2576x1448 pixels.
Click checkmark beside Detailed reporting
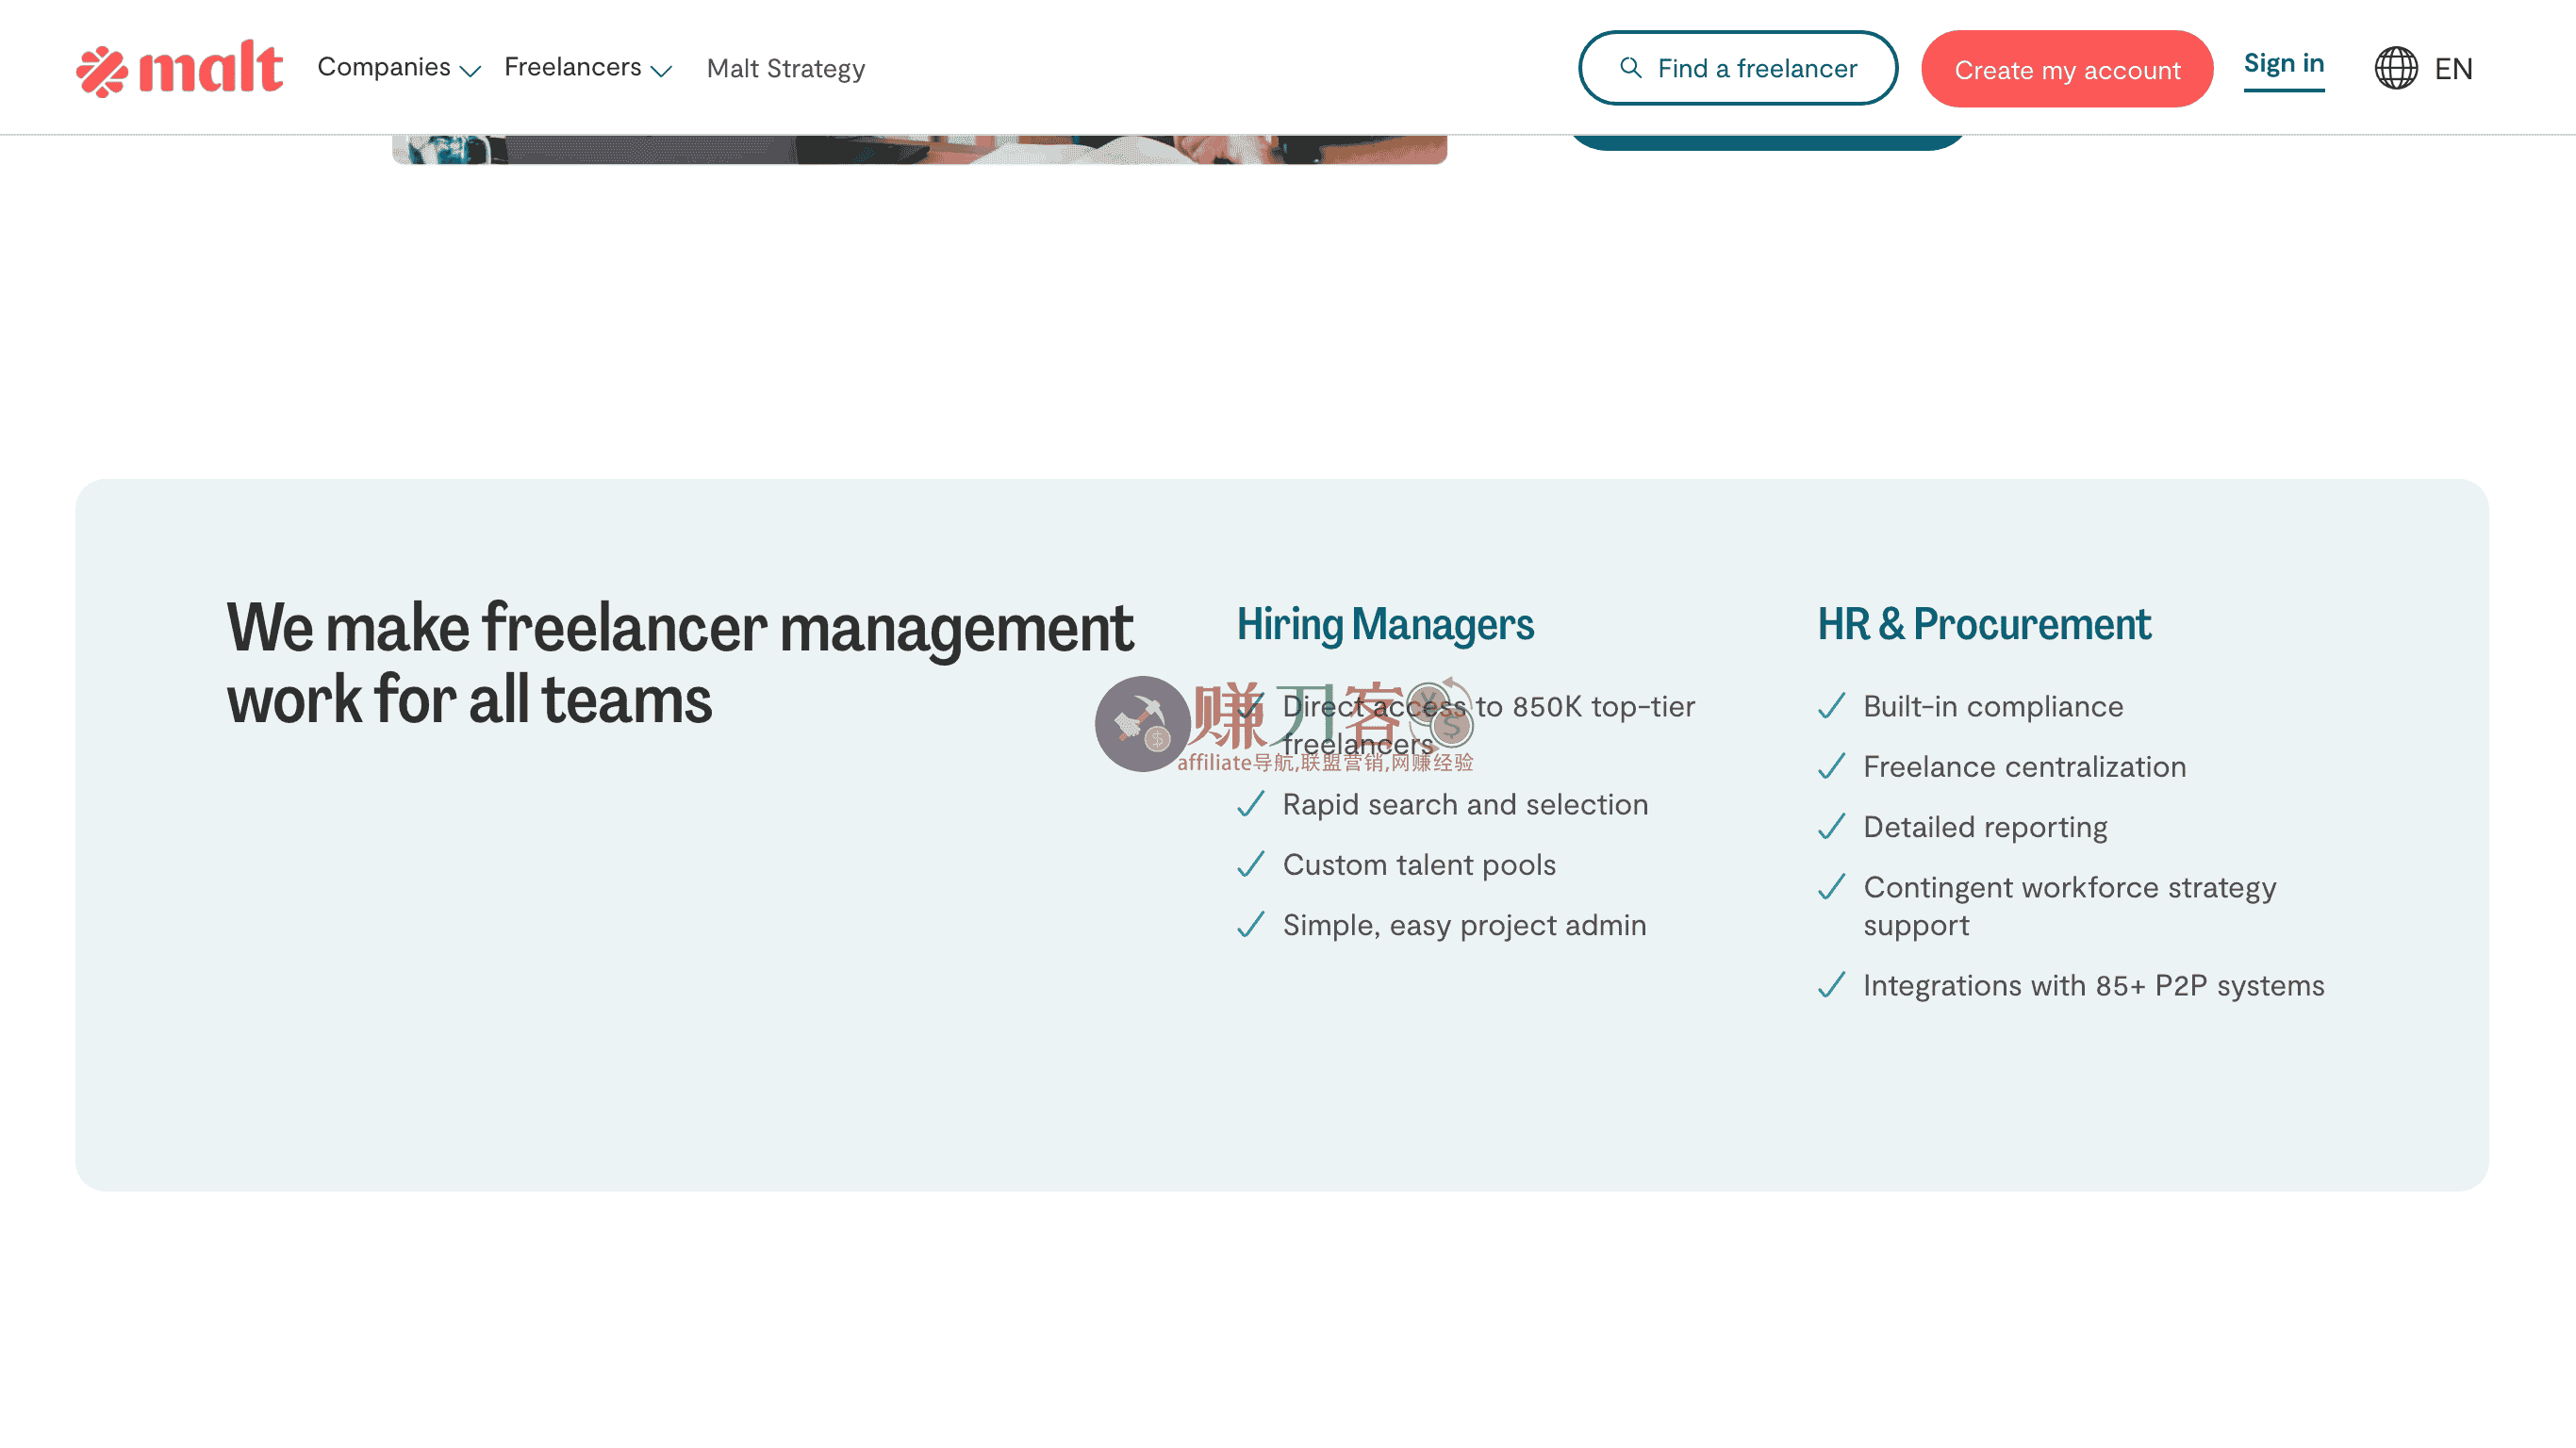click(x=1831, y=827)
